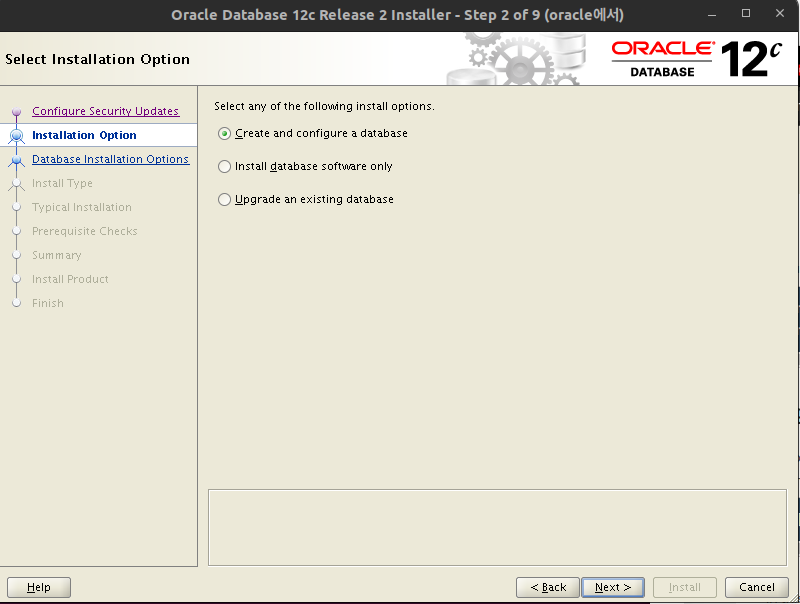This screenshot has width=800, height=604.
Task: Click the Oracle Database 12c logo
Action: pyautogui.click(x=697, y=59)
